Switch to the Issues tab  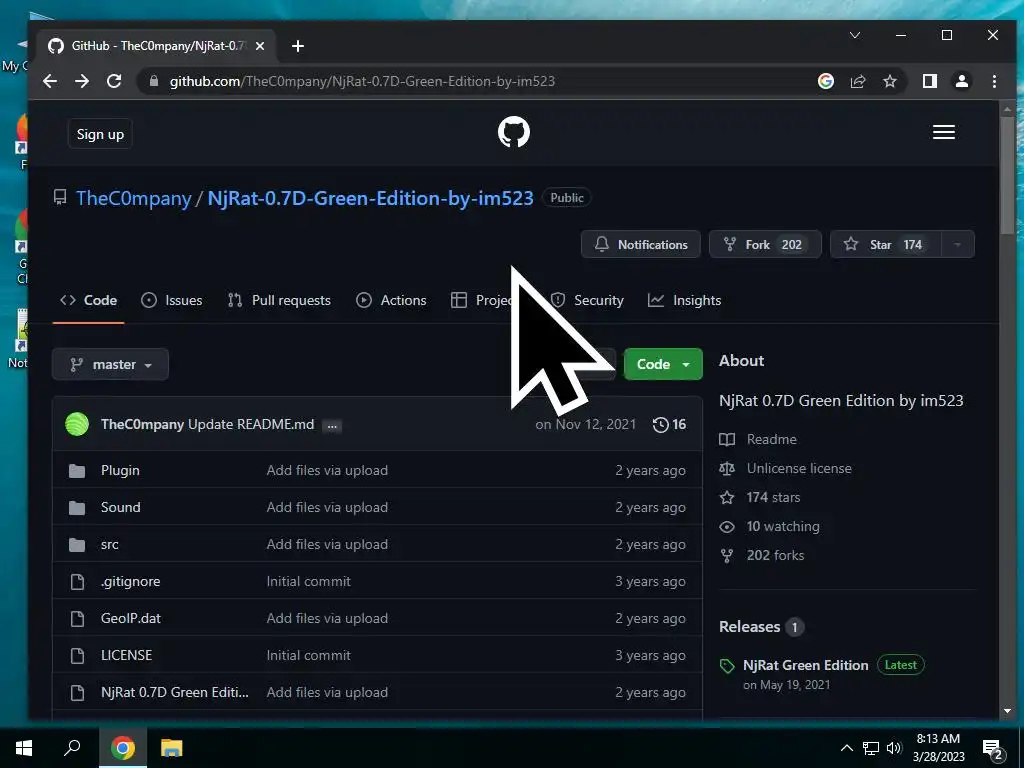[172, 300]
